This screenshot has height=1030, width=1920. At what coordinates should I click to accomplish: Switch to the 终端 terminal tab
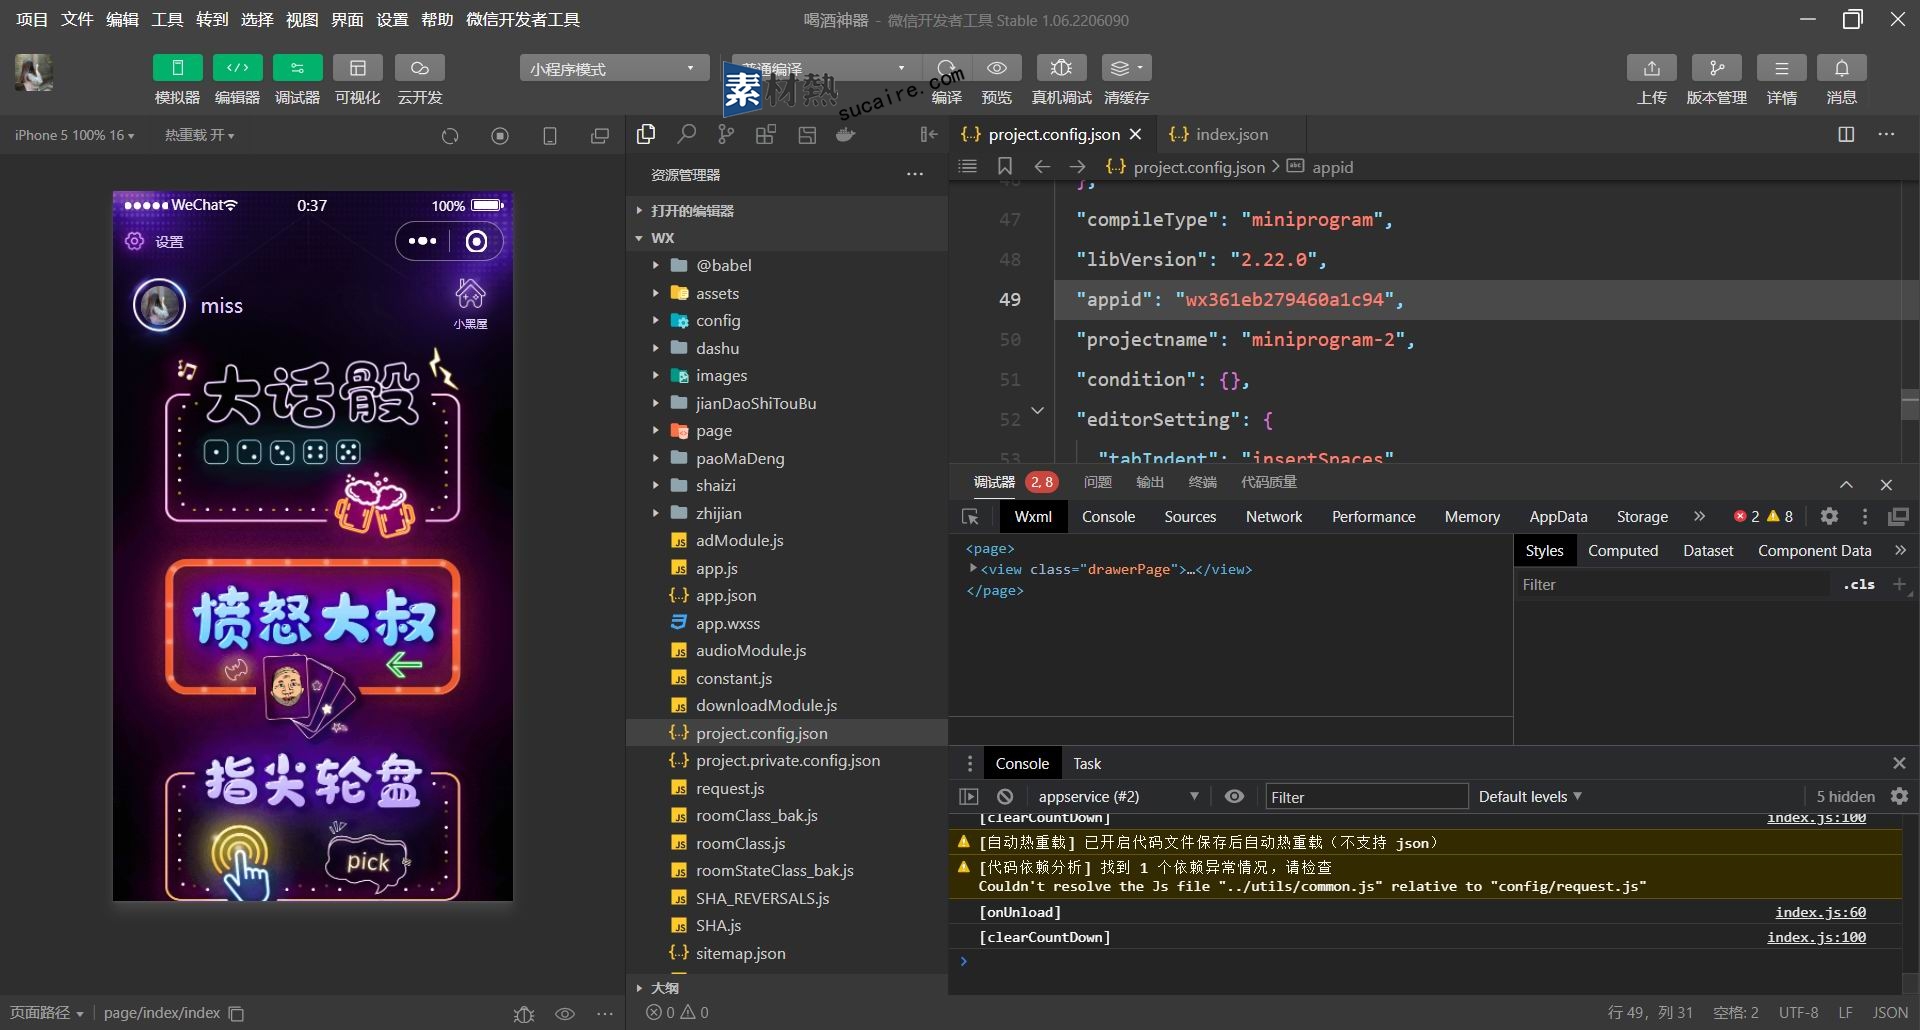pyautogui.click(x=1202, y=482)
